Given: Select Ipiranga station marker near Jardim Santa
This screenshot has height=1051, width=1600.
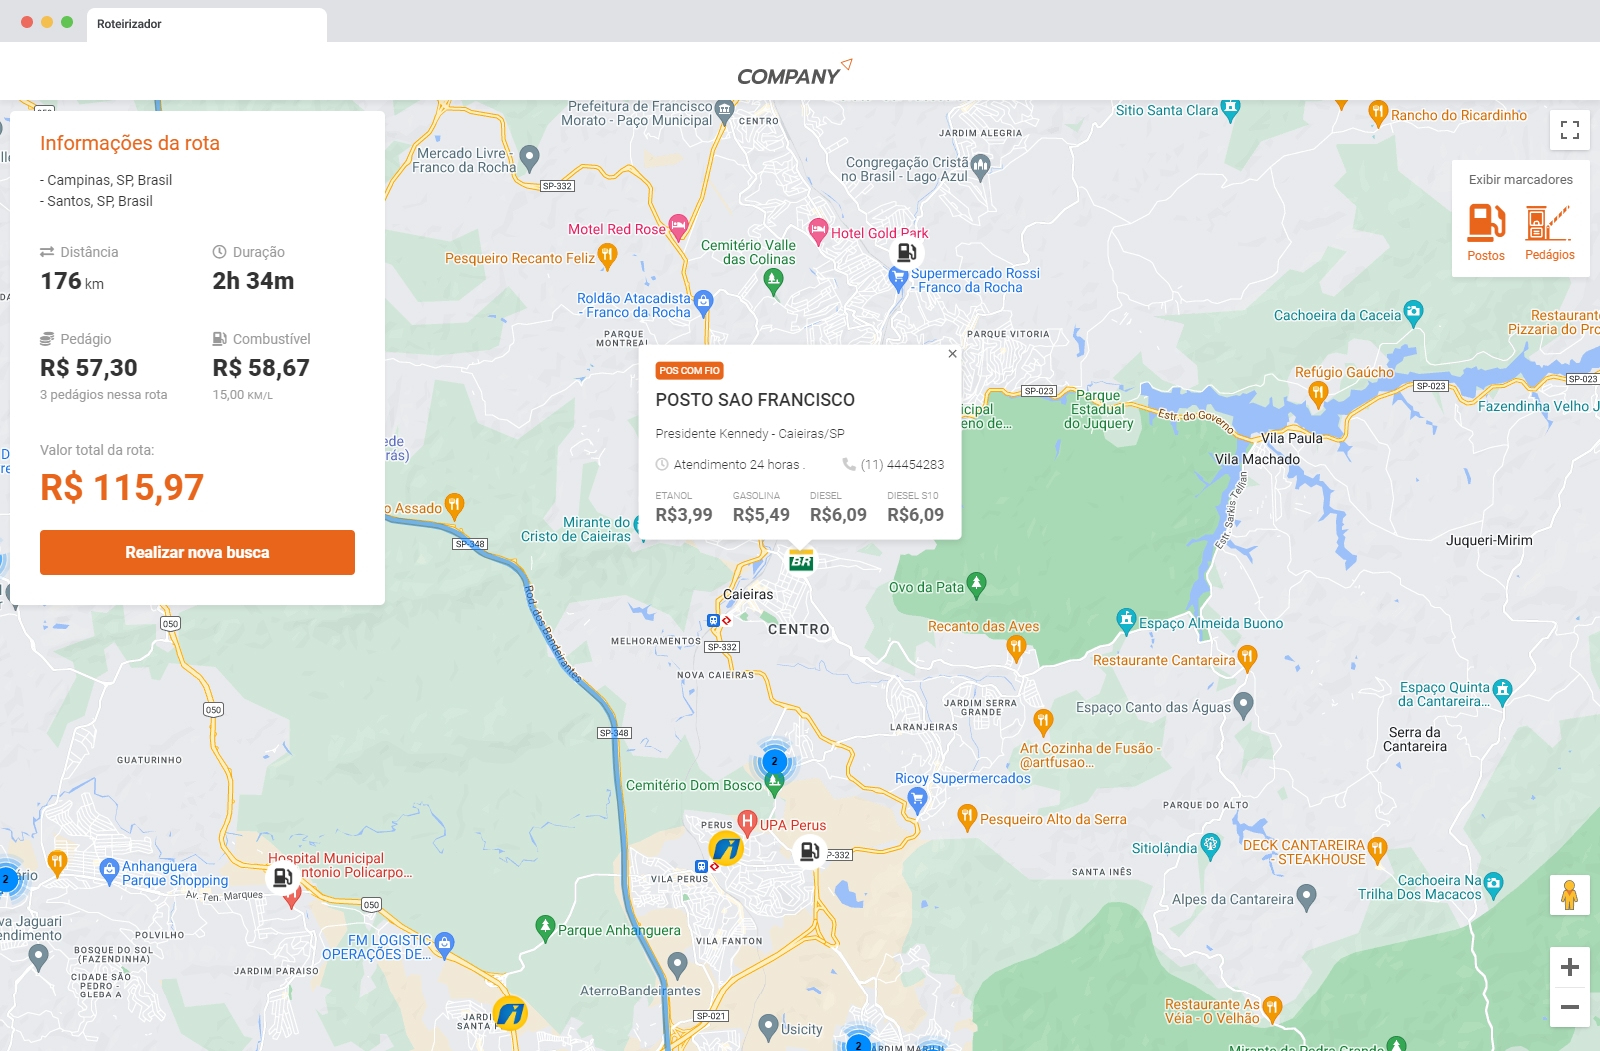Looking at the screenshot, I should [x=510, y=1014].
